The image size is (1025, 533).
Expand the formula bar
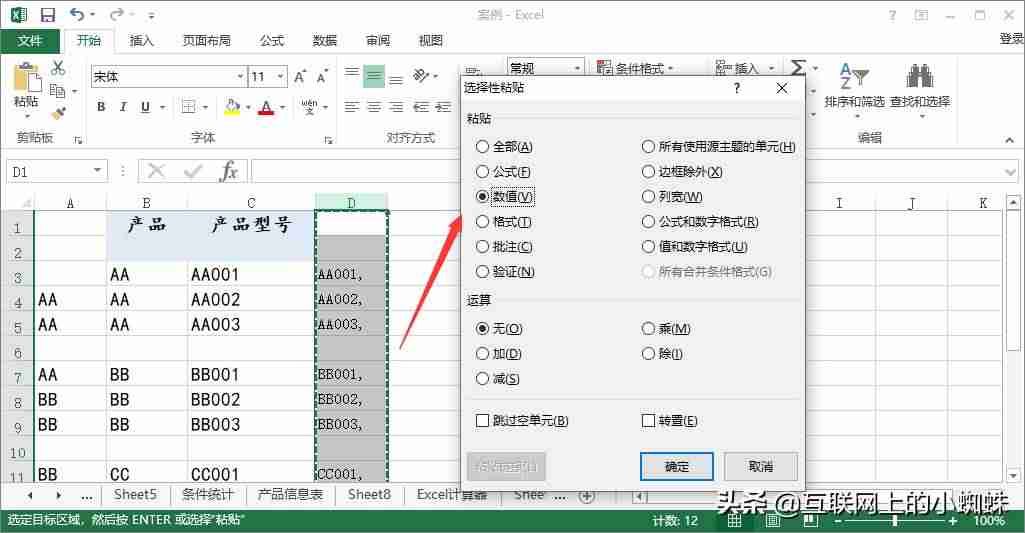coord(1011,172)
